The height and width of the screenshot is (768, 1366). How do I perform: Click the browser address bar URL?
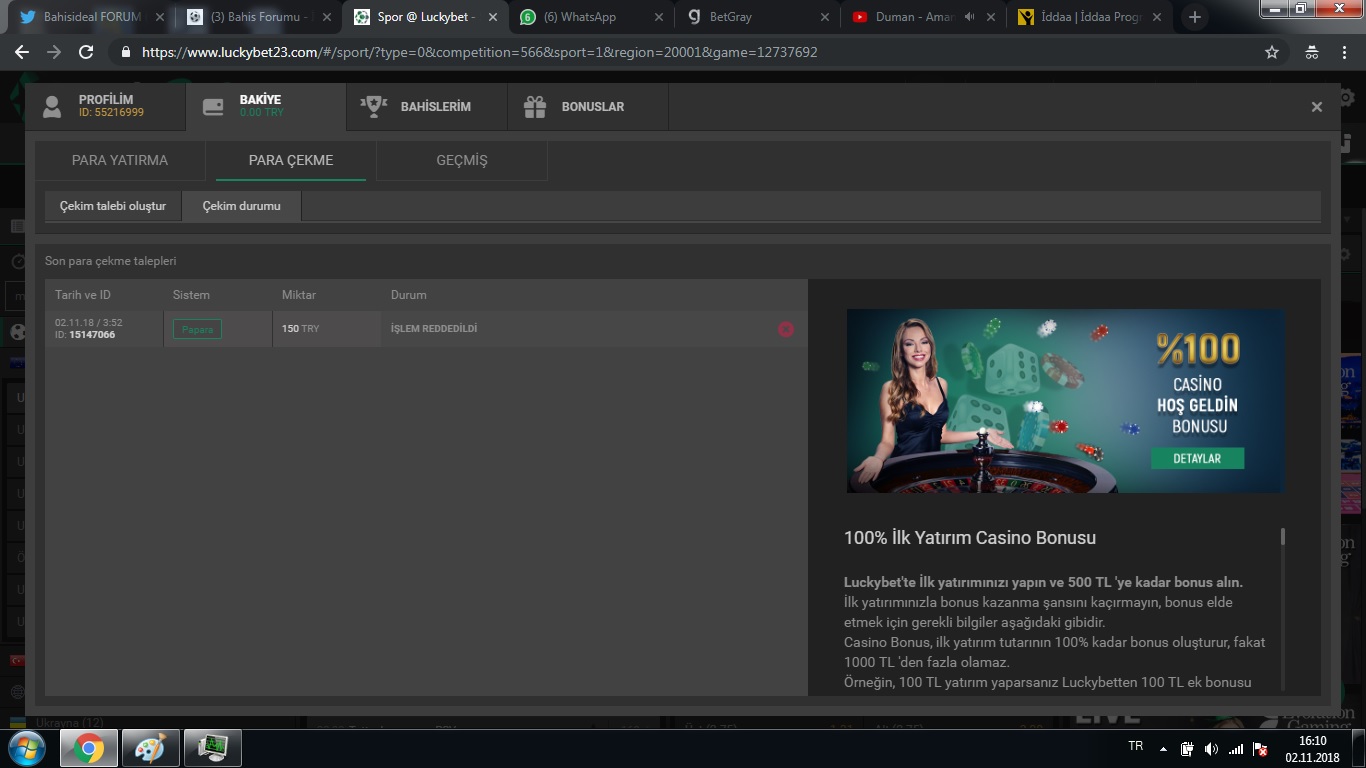pos(480,52)
